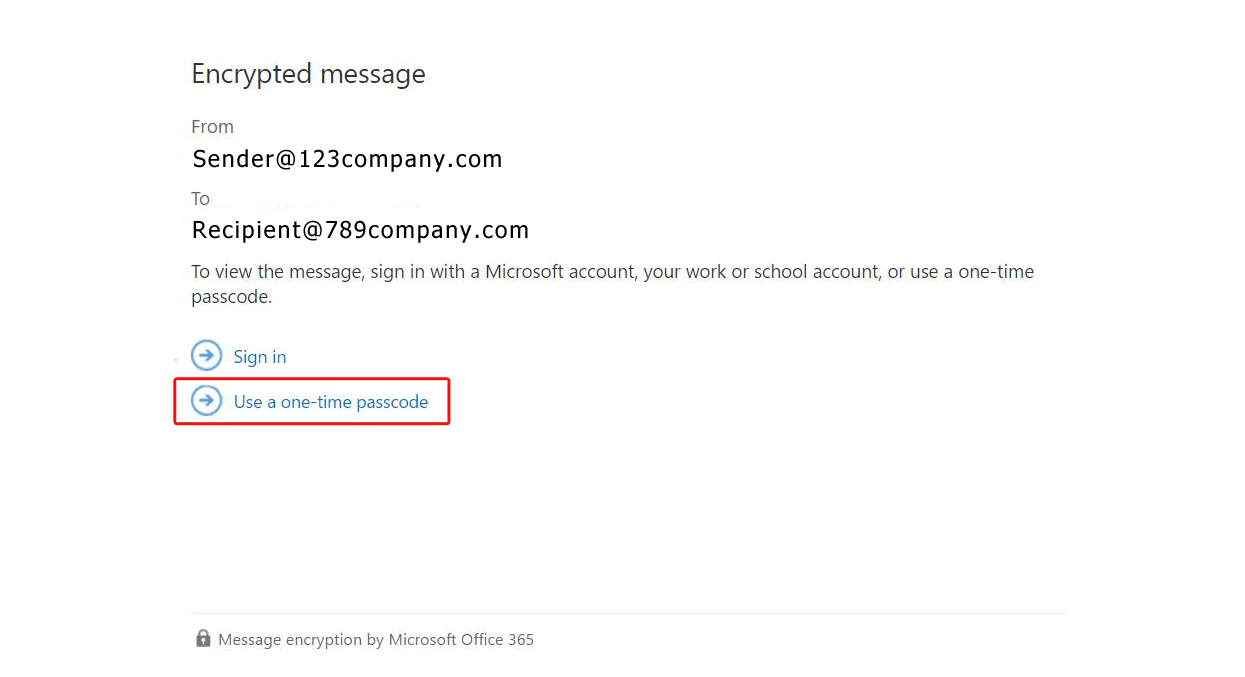
Task: Click the arrow icon beside Sign in
Action: click(x=206, y=356)
